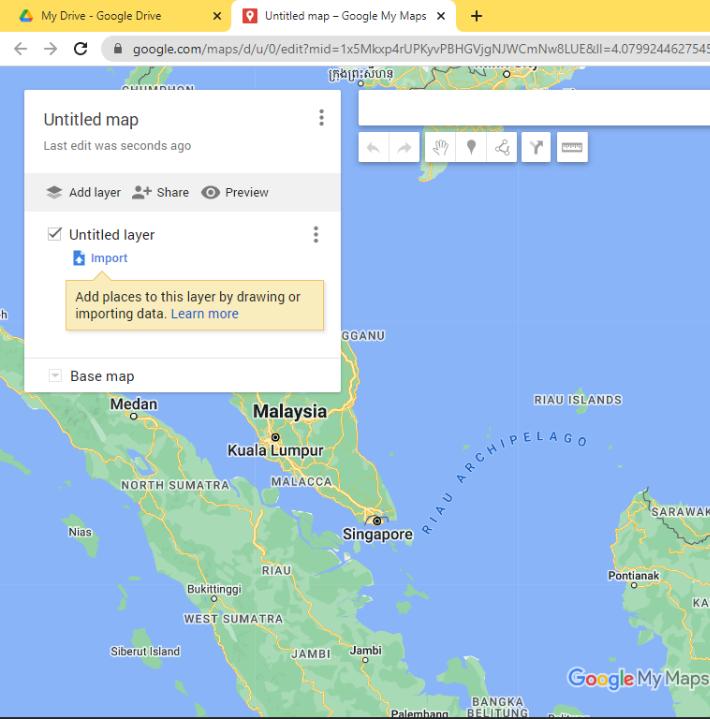This screenshot has height=719, width=710.
Task: Click the Bukittinggi city label
Action: coord(214,589)
